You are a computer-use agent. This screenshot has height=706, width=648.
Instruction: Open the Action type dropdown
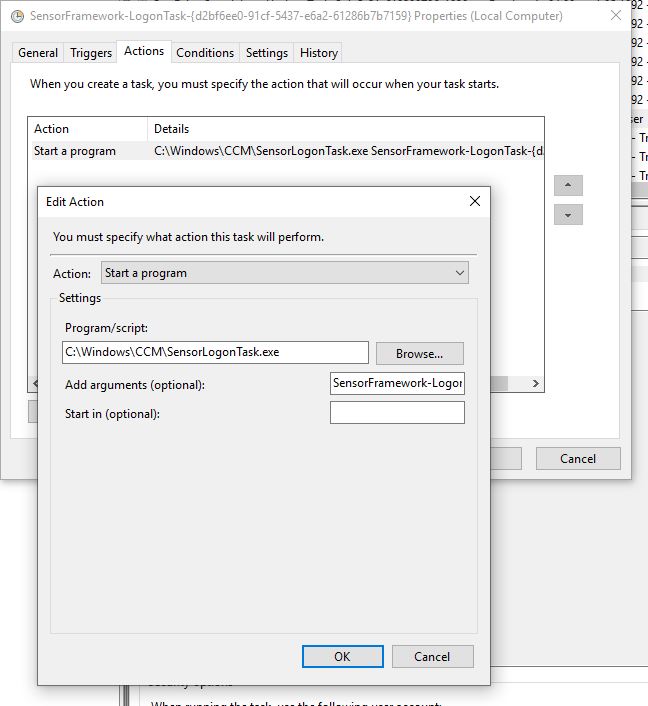(x=285, y=273)
